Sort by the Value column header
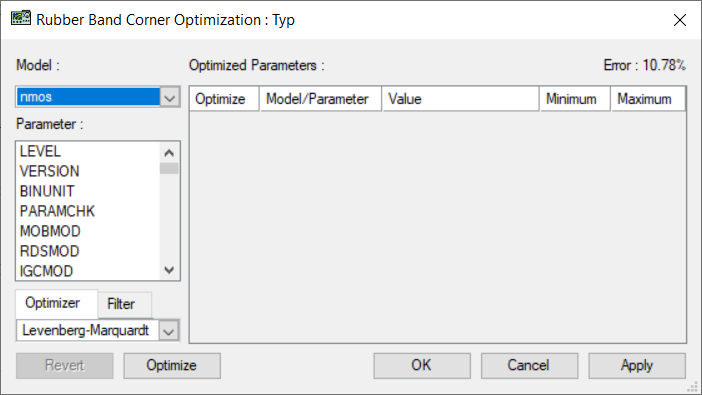702x395 pixels. 460,99
